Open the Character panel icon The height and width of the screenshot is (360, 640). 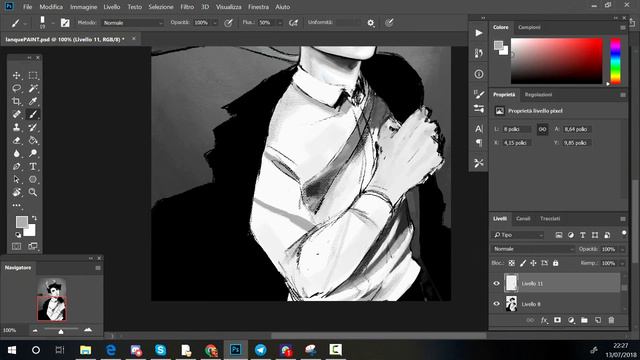pyautogui.click(x=479, y=129)
